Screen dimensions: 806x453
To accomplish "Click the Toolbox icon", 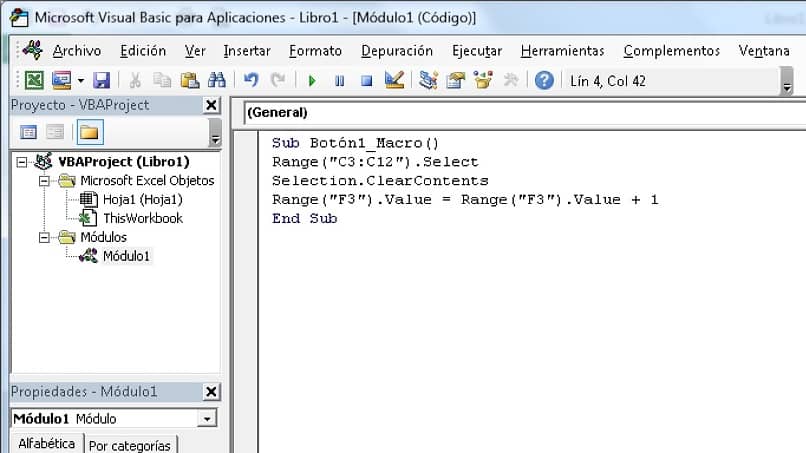I will pyautogui.click(x=510, y=80).
